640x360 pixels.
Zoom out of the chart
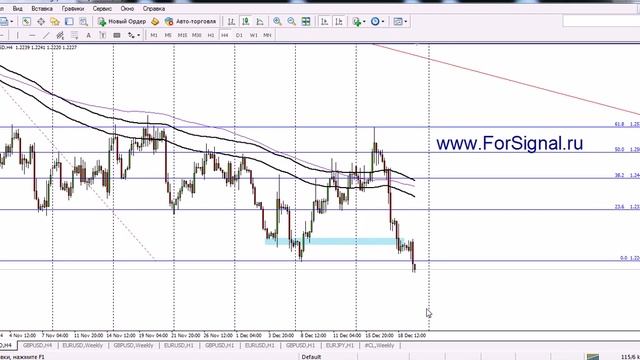(x=291, y=22)
